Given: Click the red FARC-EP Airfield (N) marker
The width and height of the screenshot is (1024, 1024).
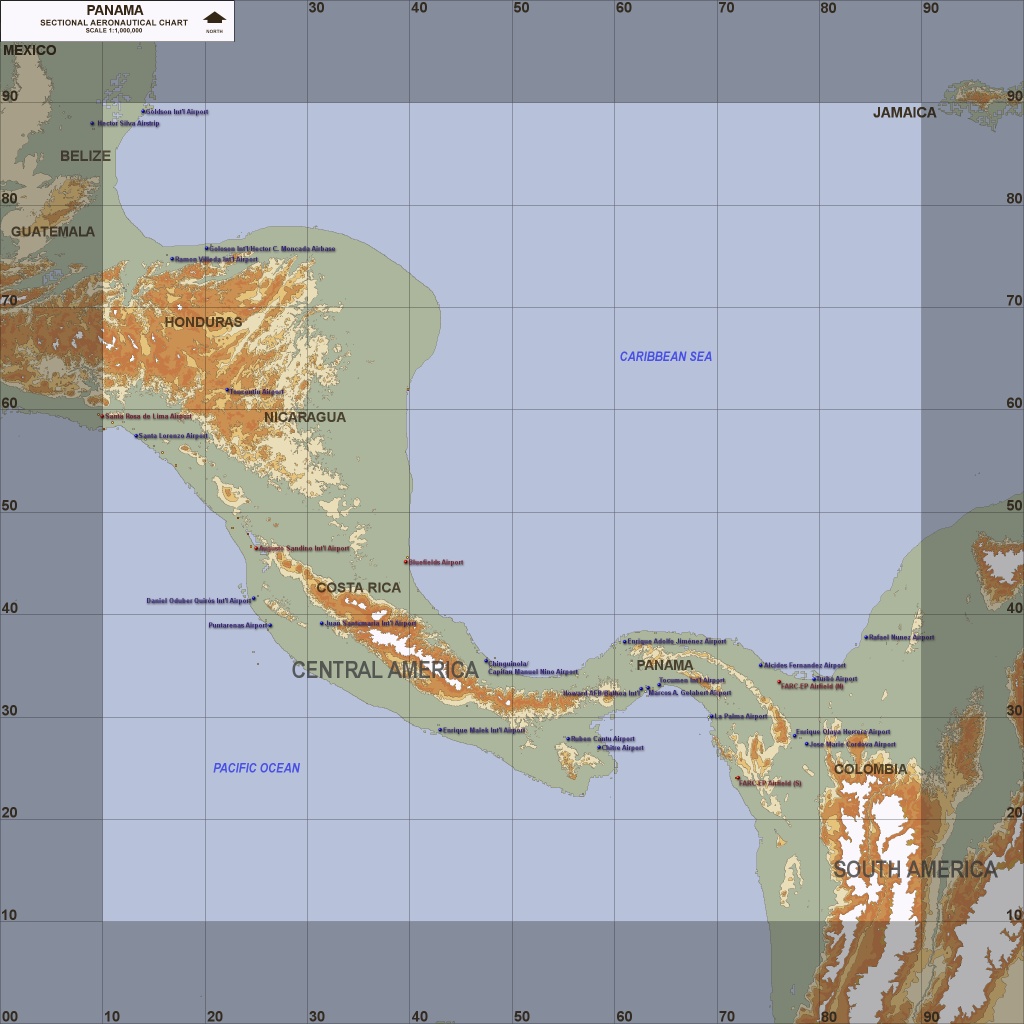Looking at the screenshot, I should (779, 682).
